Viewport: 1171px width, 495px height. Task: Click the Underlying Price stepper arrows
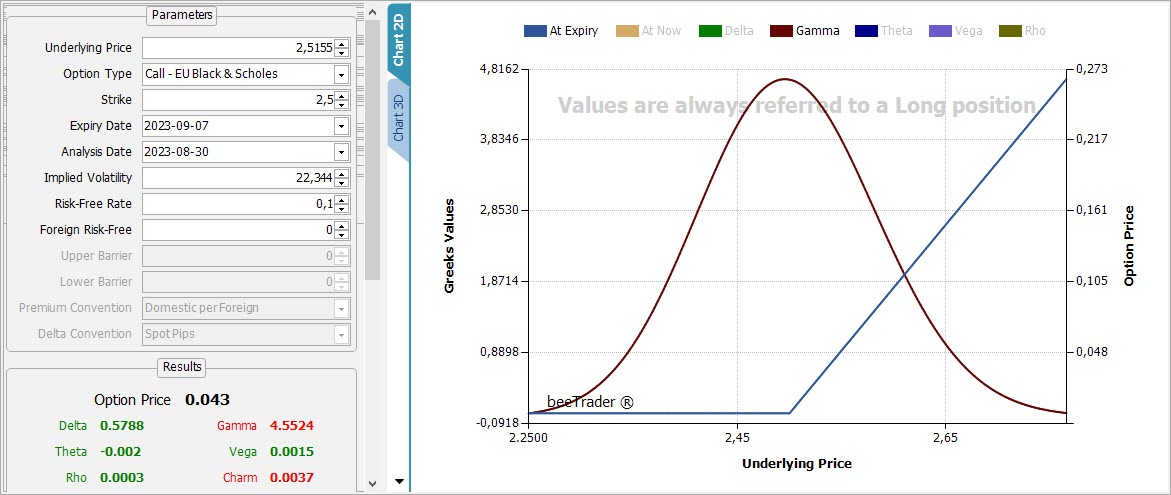coord(341,48)
